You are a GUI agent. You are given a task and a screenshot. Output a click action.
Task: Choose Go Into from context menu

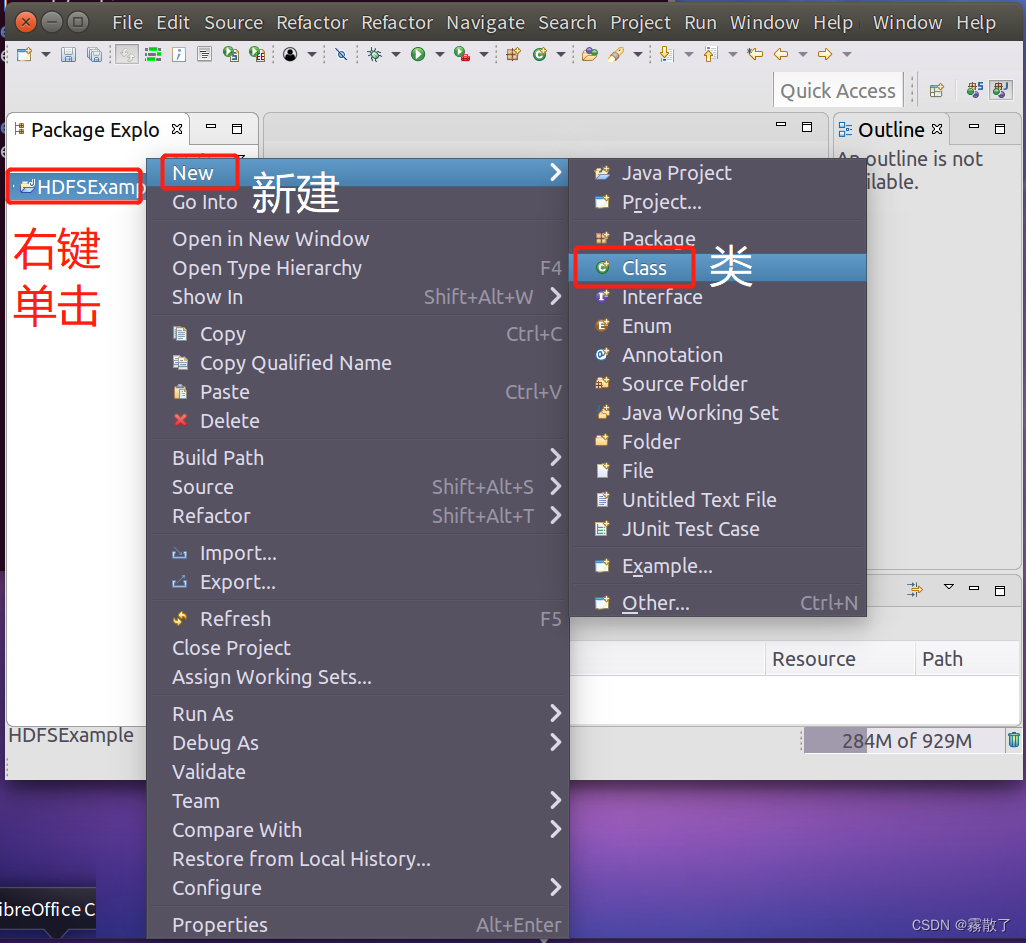click(x=357, y=202)
